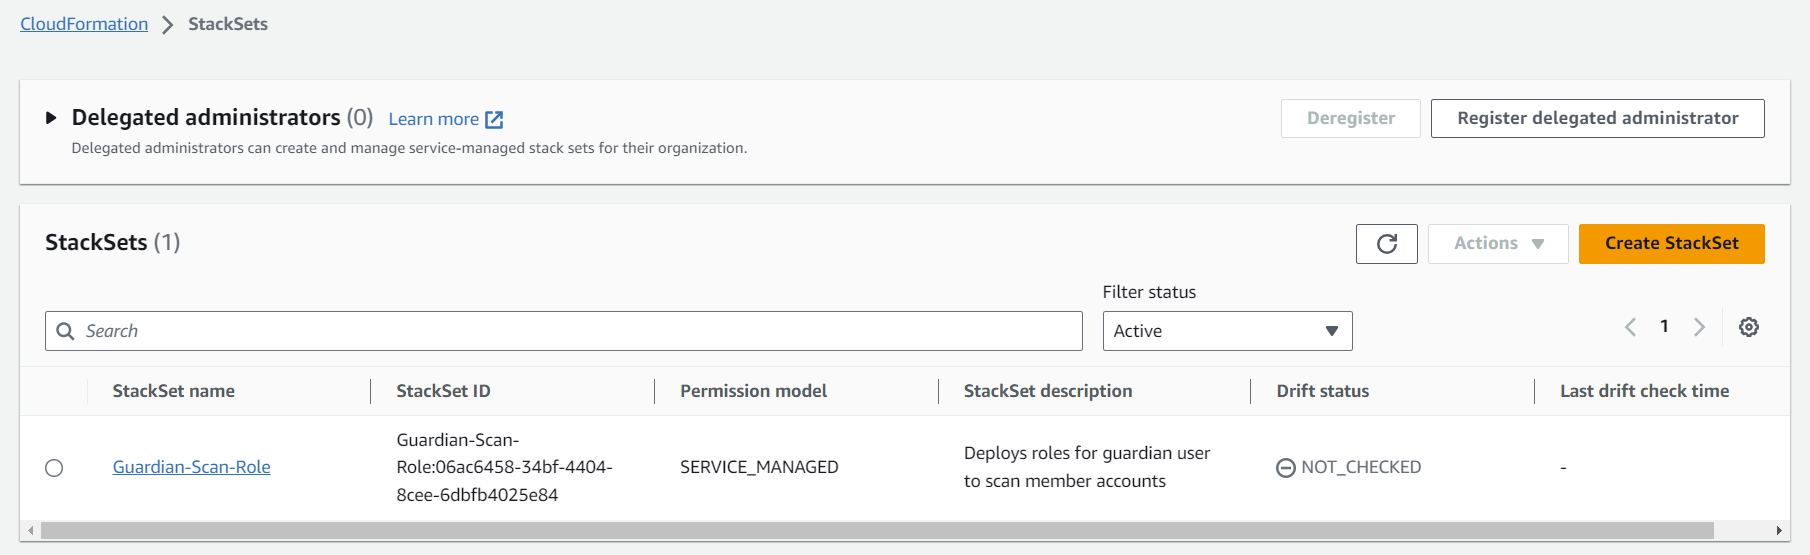Click the external link icon beside Learn more
Image resolution: width=1810 pixels, height=555 pixels.
[x=494, y=120]
